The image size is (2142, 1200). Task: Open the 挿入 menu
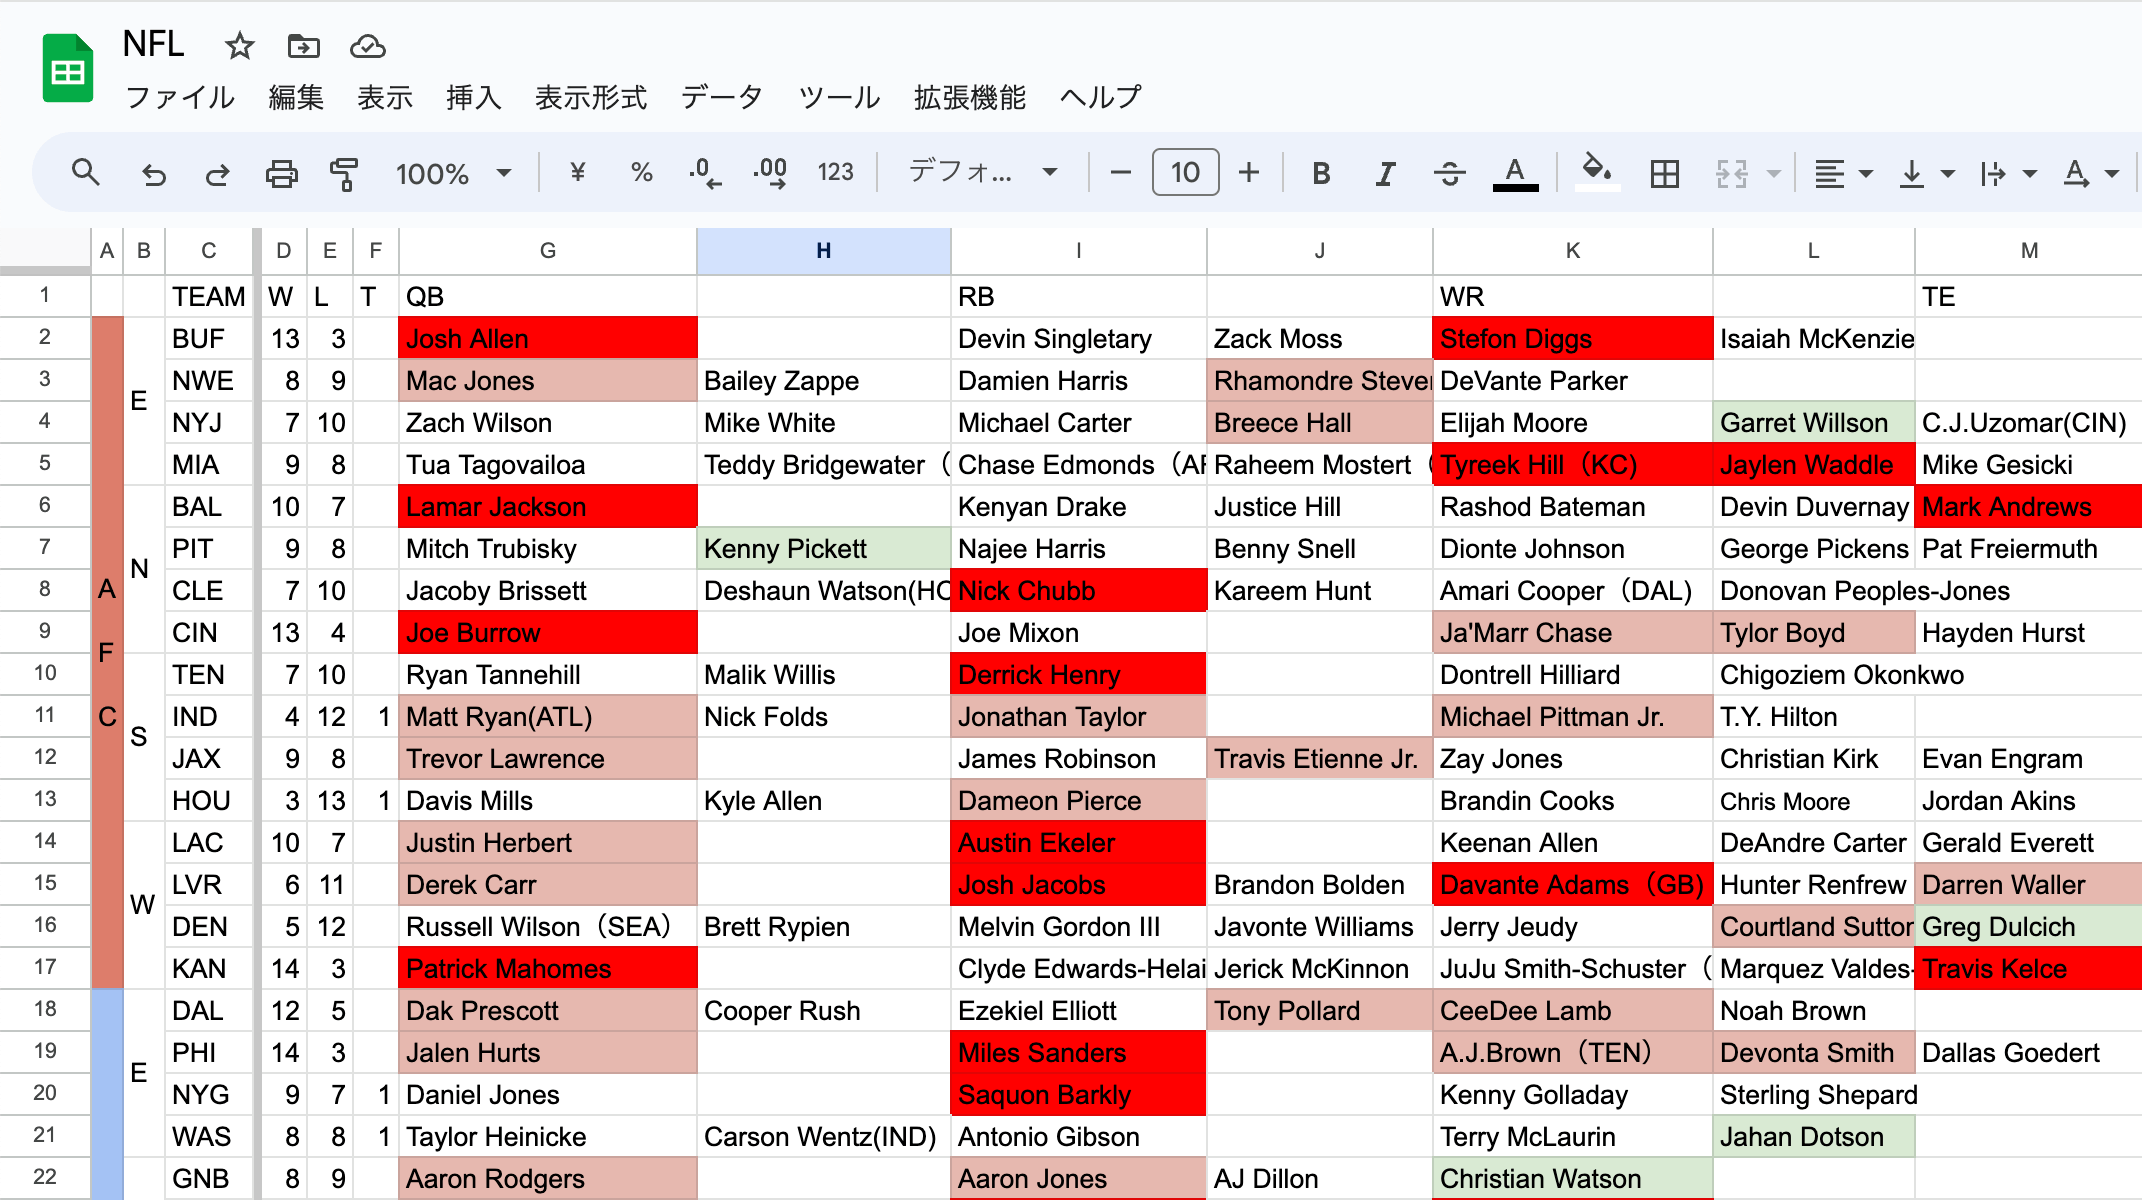tap(474, 97)
